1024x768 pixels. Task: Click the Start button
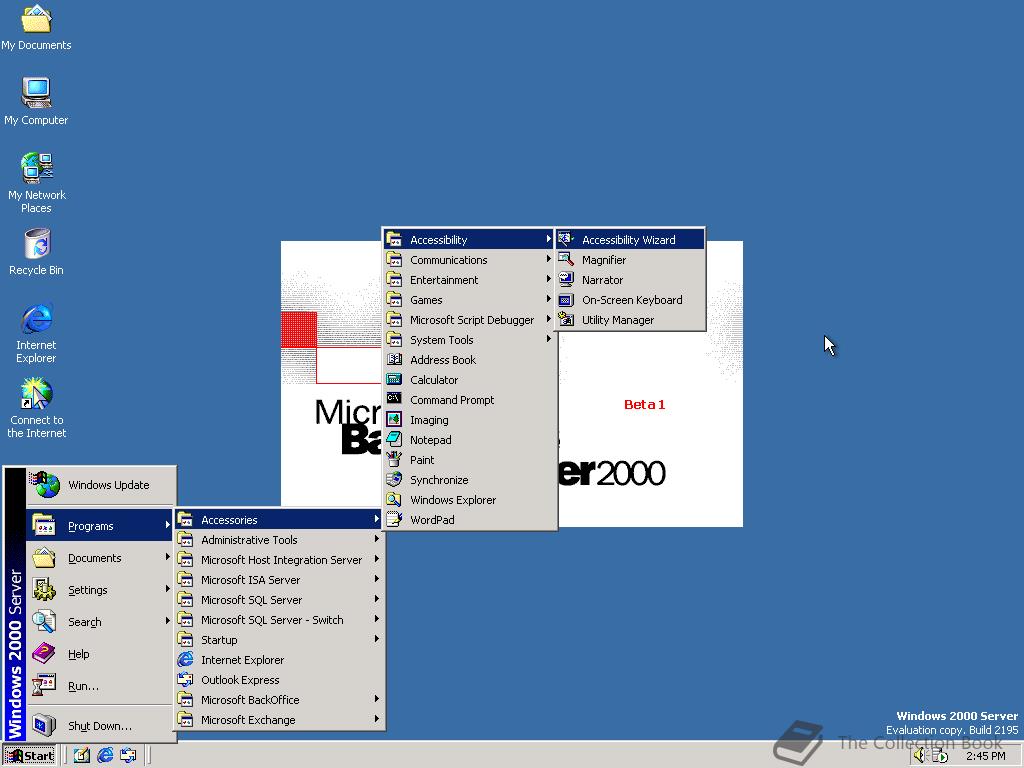point(29,756)
